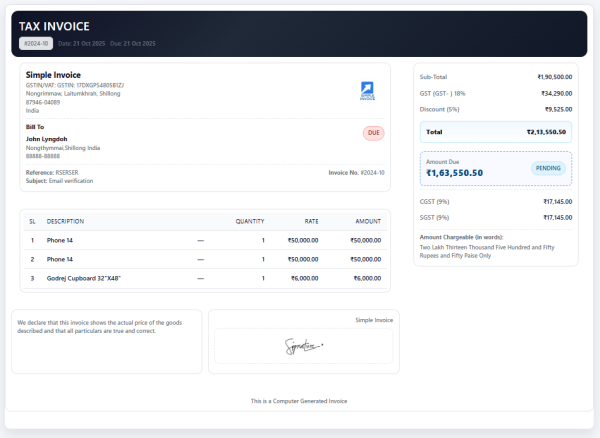
Task: Click the Total row in summary
Action: 496,131
